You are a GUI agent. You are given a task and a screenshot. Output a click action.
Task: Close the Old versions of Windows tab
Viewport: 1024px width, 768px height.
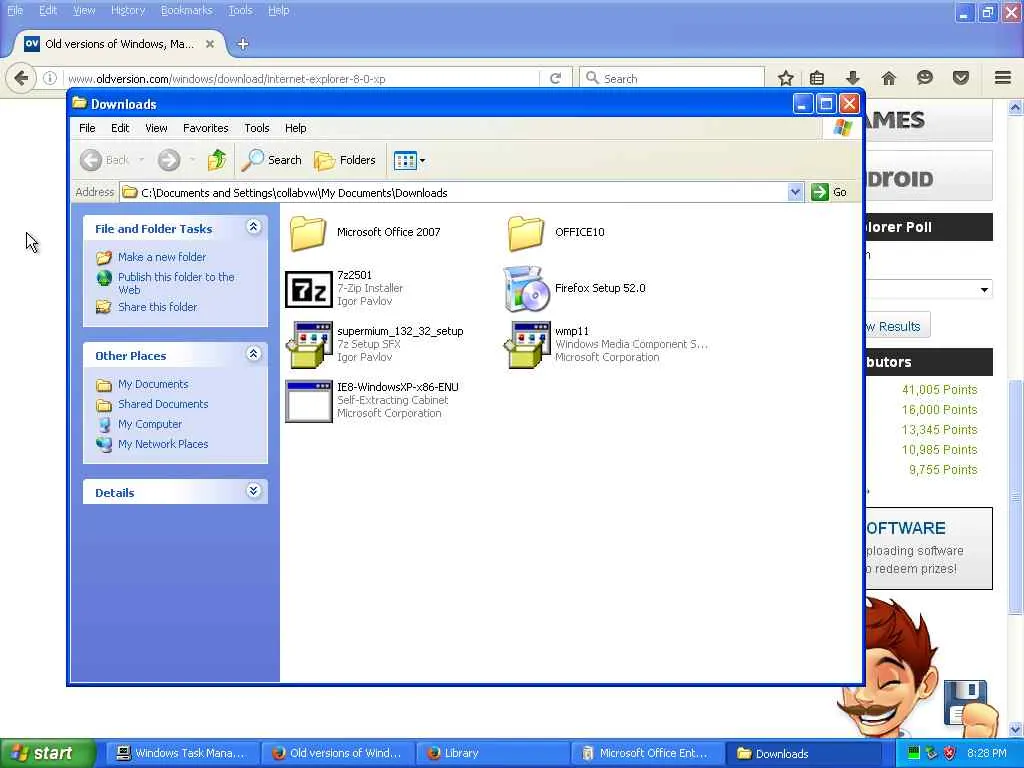(210, 44)
